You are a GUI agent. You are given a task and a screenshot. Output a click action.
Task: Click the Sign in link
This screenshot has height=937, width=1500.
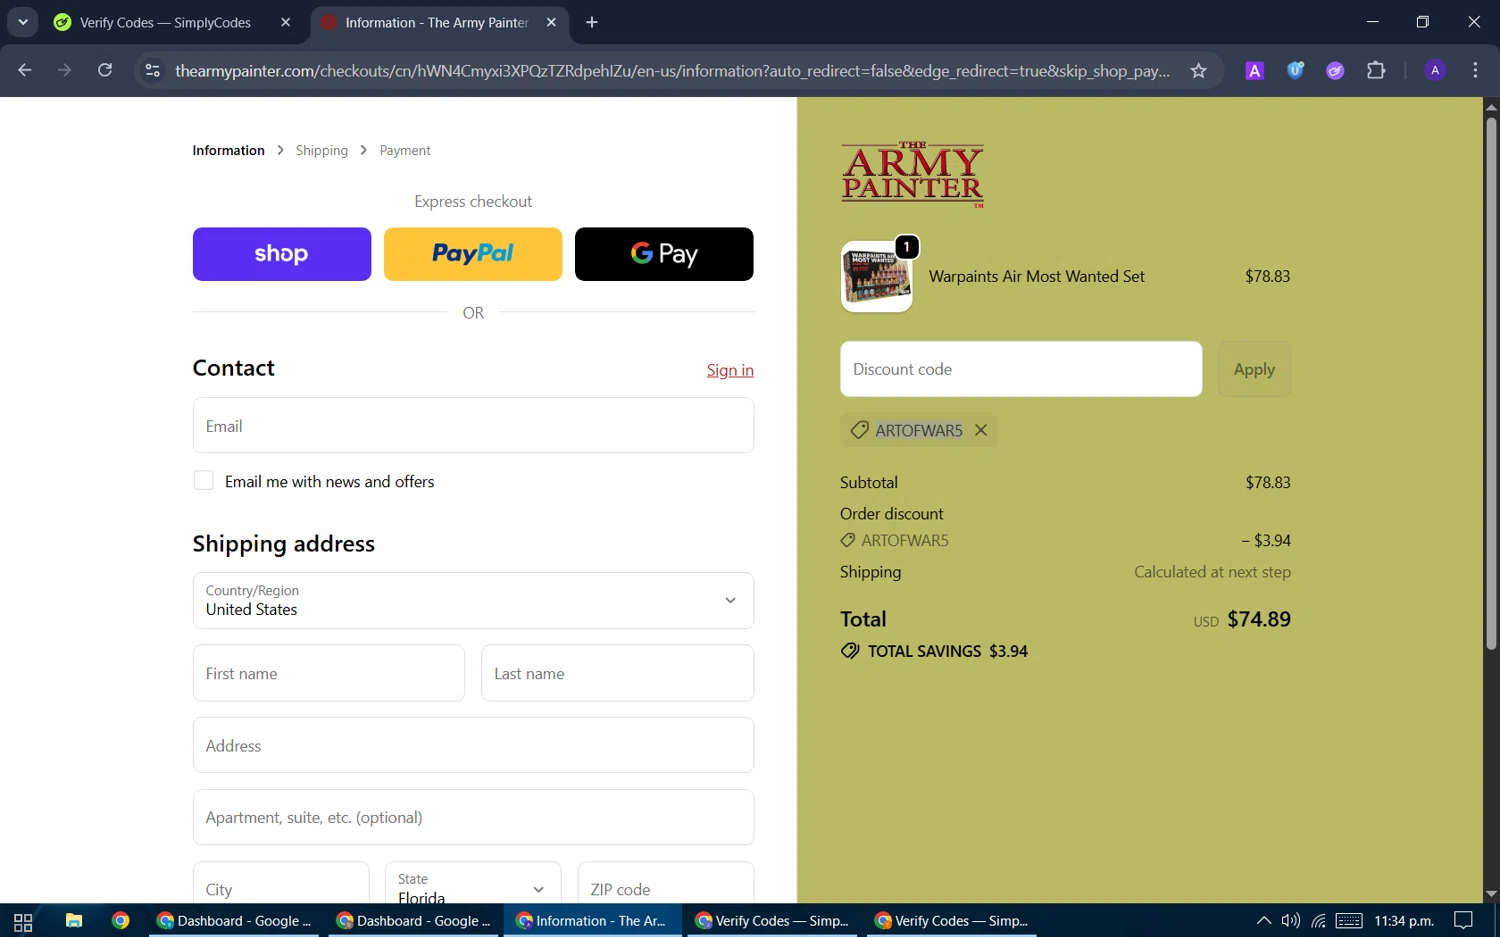tap(730, 370)
